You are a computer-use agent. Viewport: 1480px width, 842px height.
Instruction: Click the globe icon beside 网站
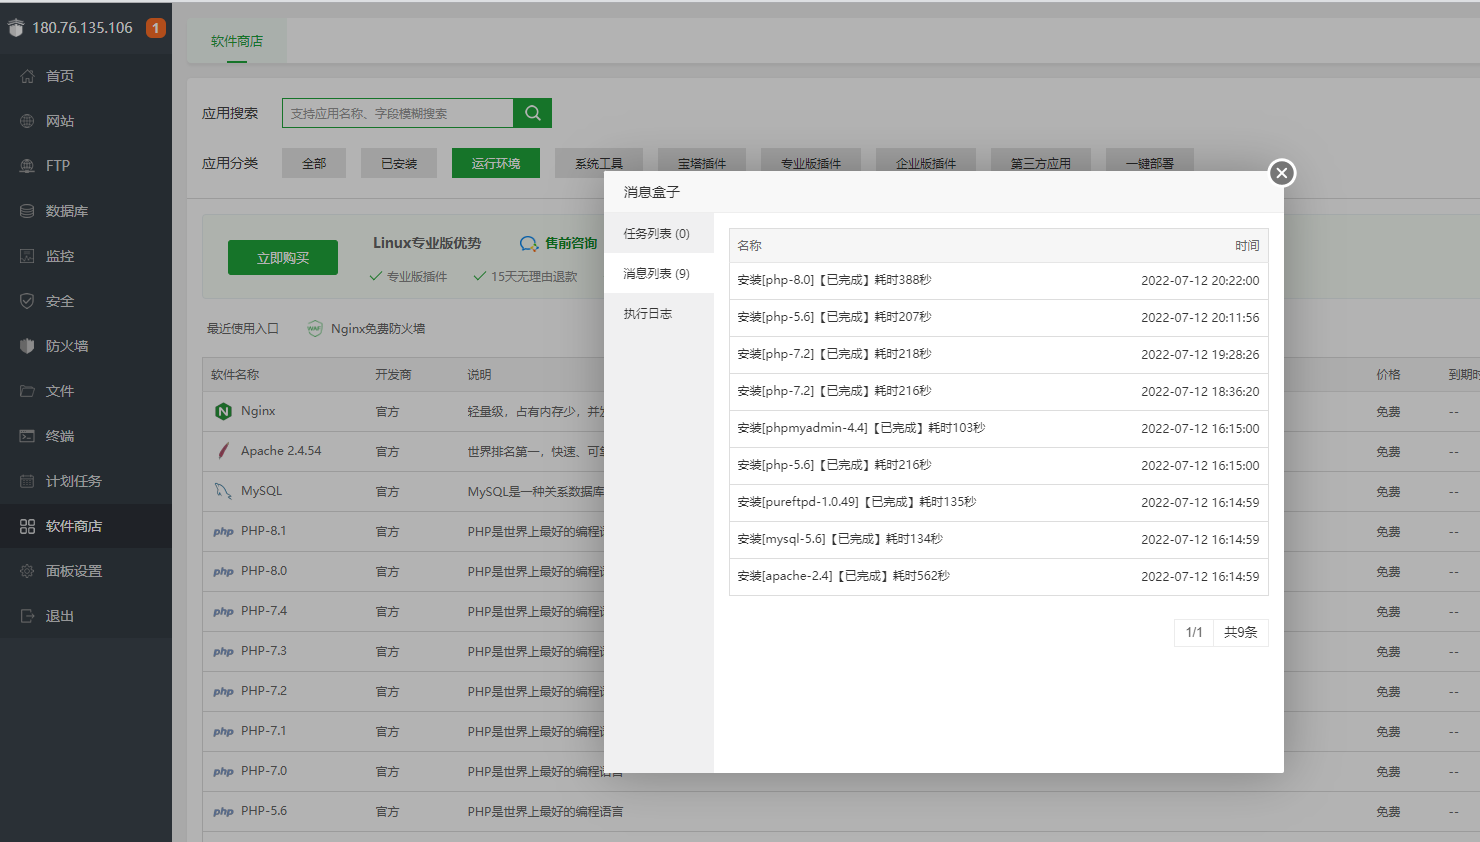tap(27, 121)
